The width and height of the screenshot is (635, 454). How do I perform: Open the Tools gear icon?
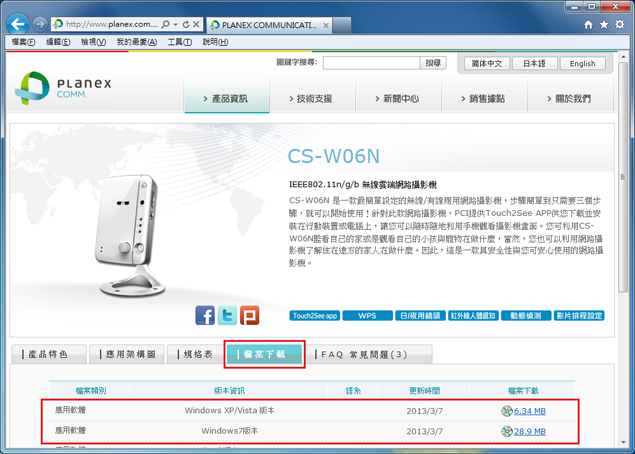[620, 25]
